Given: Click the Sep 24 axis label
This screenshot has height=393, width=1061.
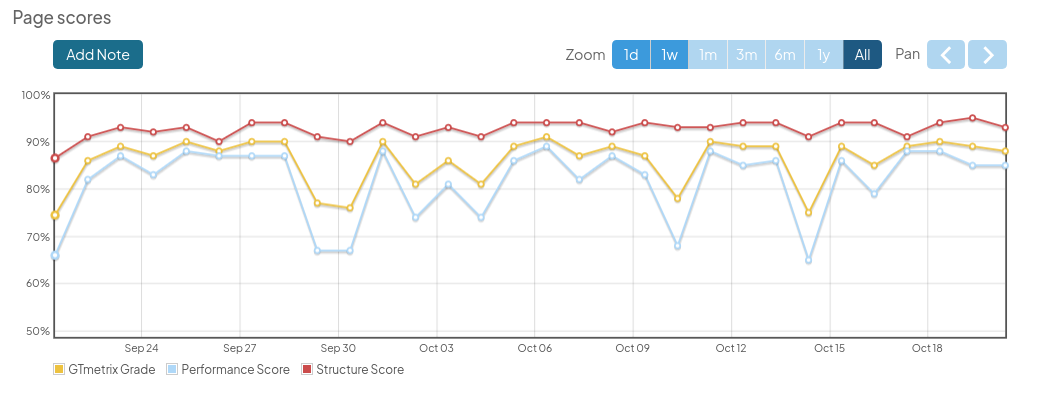Looking at the screenshot, I should [x=142, y=349].
